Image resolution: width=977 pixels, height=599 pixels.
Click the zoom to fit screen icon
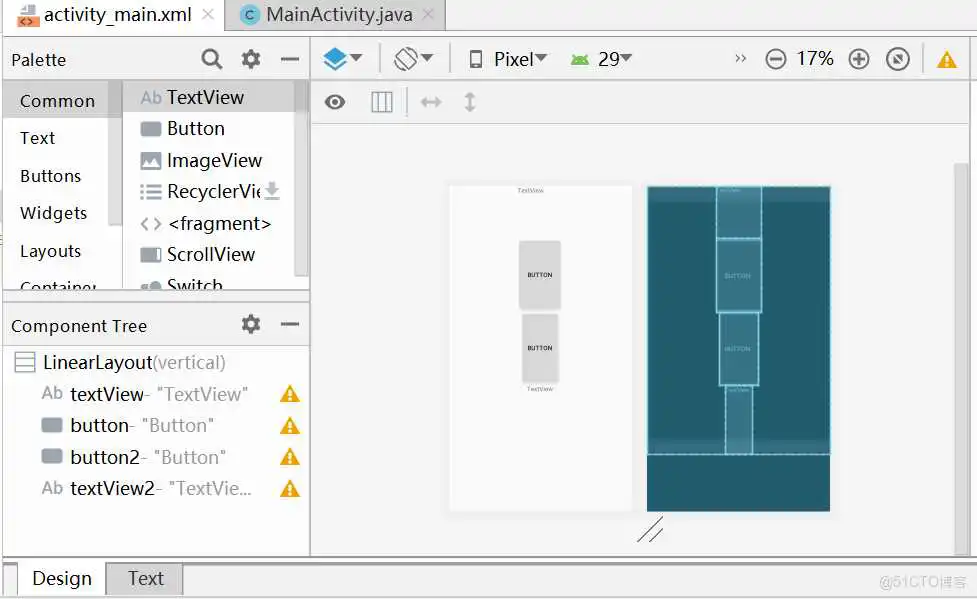pyautogui.click(x=898, y=59)
